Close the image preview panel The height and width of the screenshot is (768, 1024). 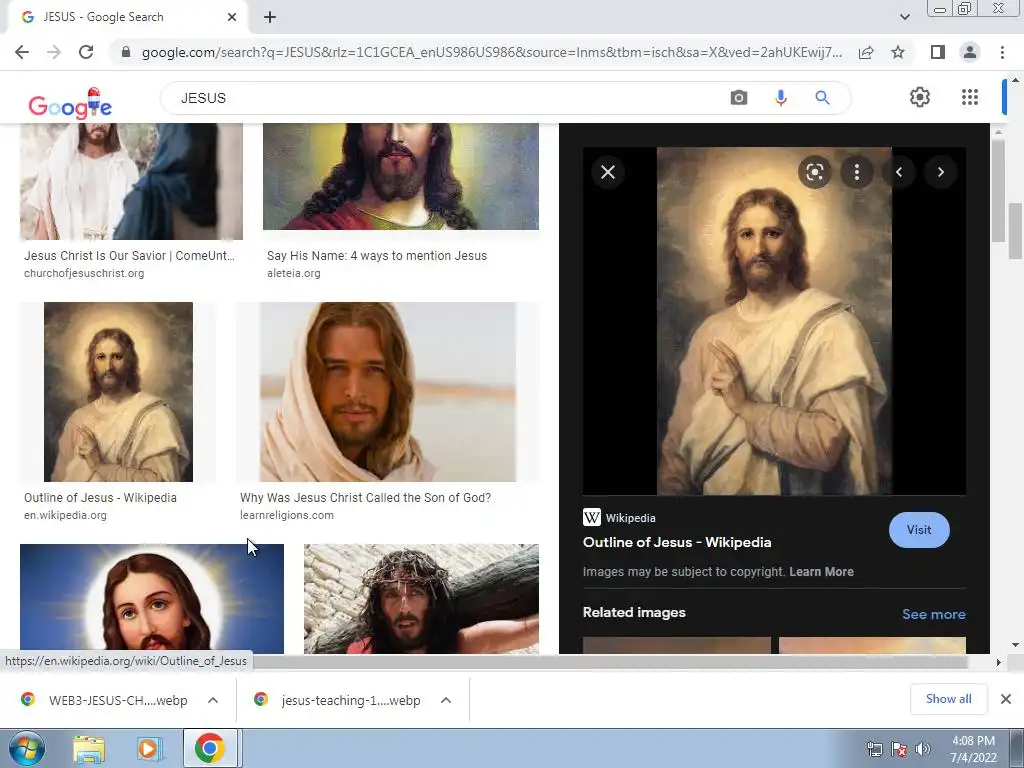tap(608, 172)
